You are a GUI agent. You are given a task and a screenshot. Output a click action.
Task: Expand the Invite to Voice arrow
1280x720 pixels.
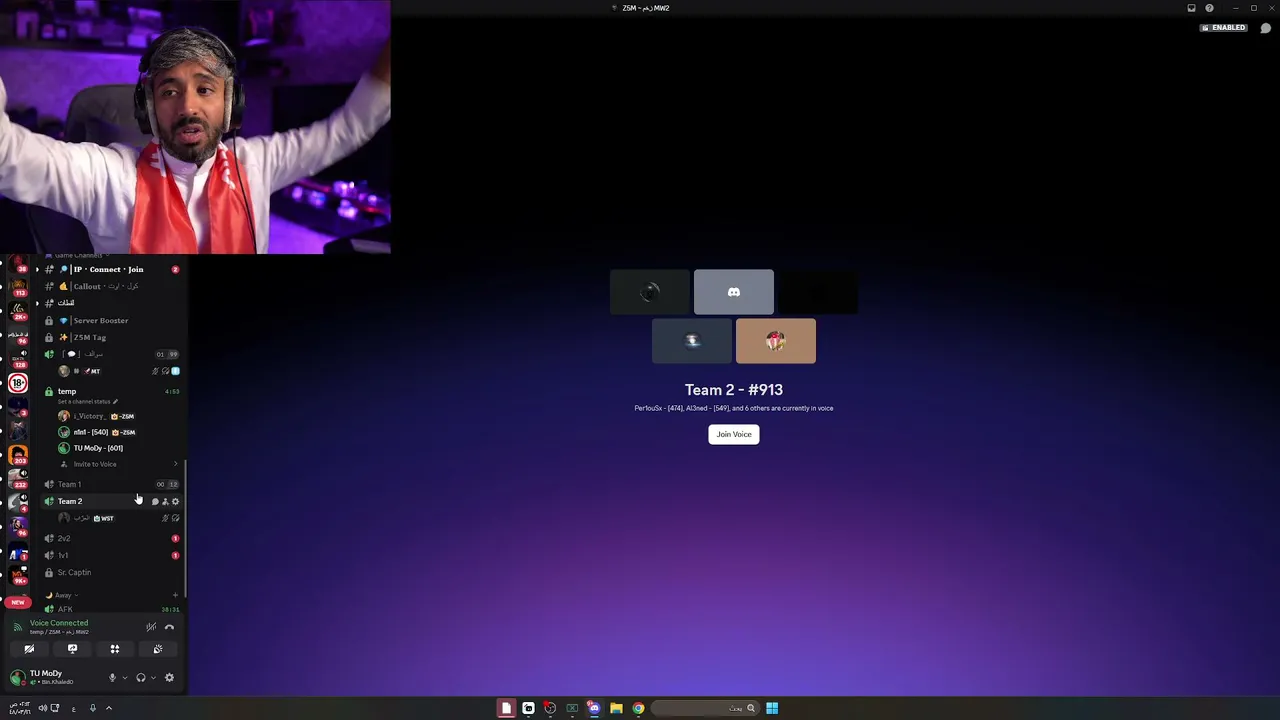coord(176,464)
